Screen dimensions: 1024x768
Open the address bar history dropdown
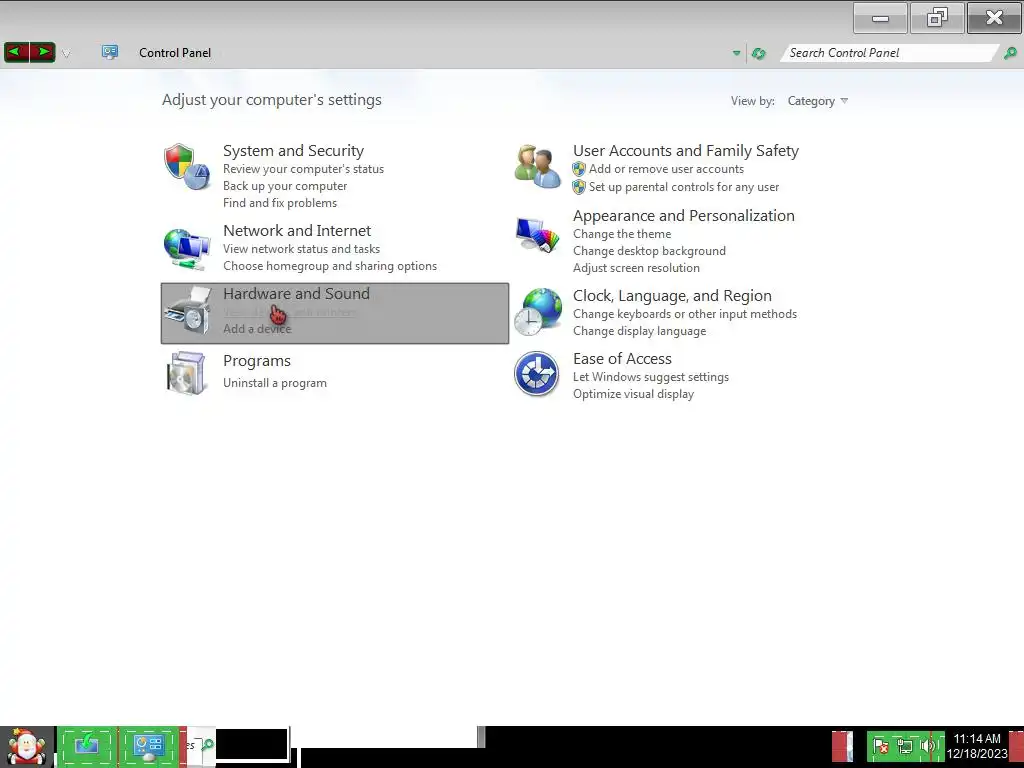pos(737,54)
